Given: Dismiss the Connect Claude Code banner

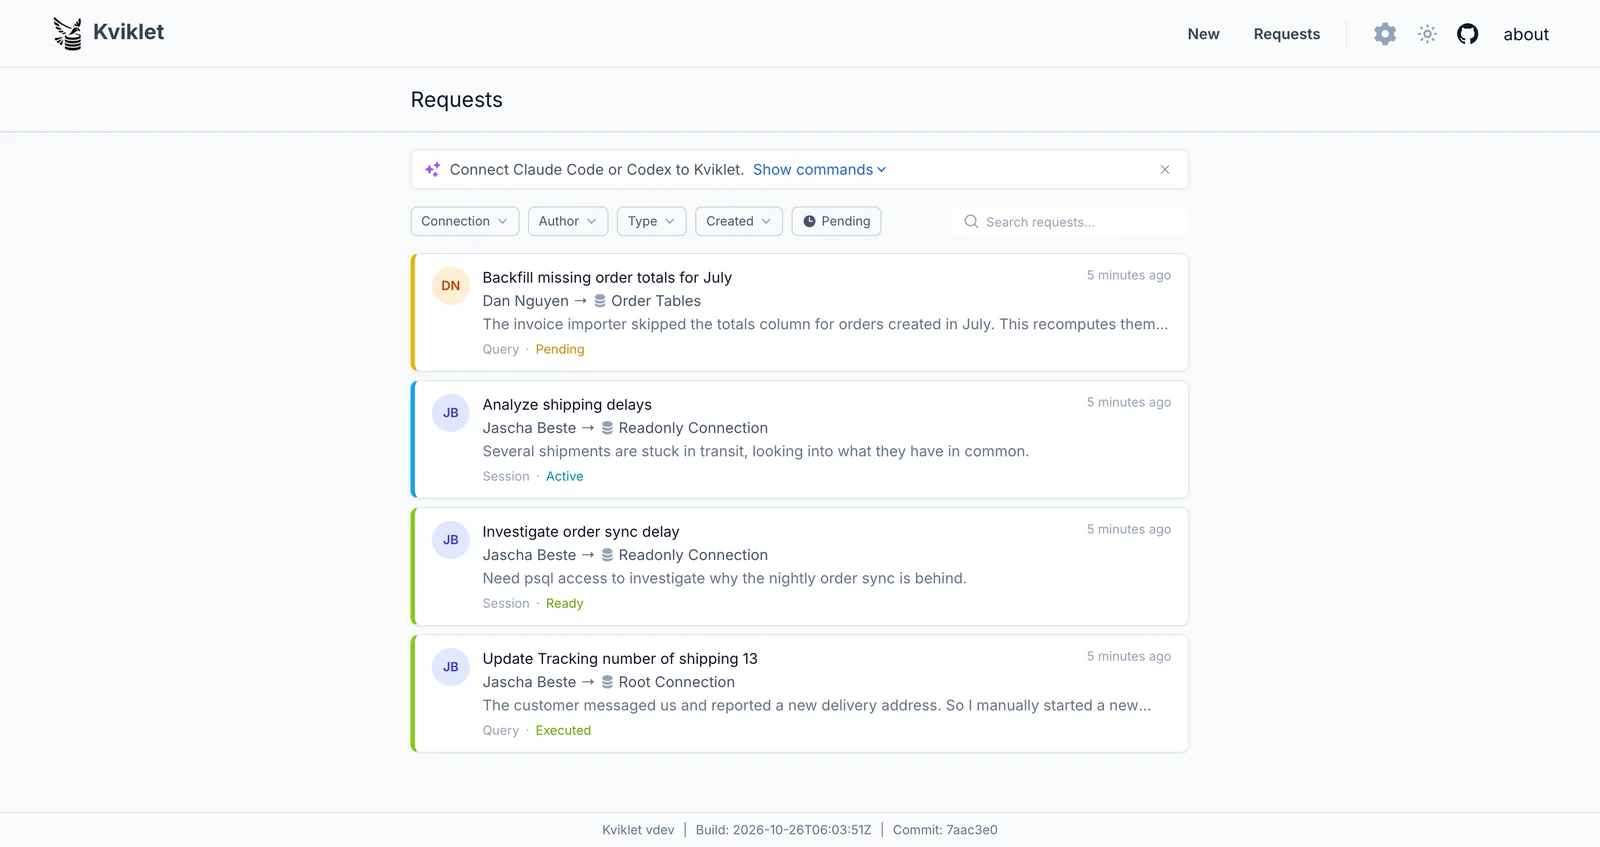Looking at the screenshot, I should pyautogui.click(x=1165, y=170).
